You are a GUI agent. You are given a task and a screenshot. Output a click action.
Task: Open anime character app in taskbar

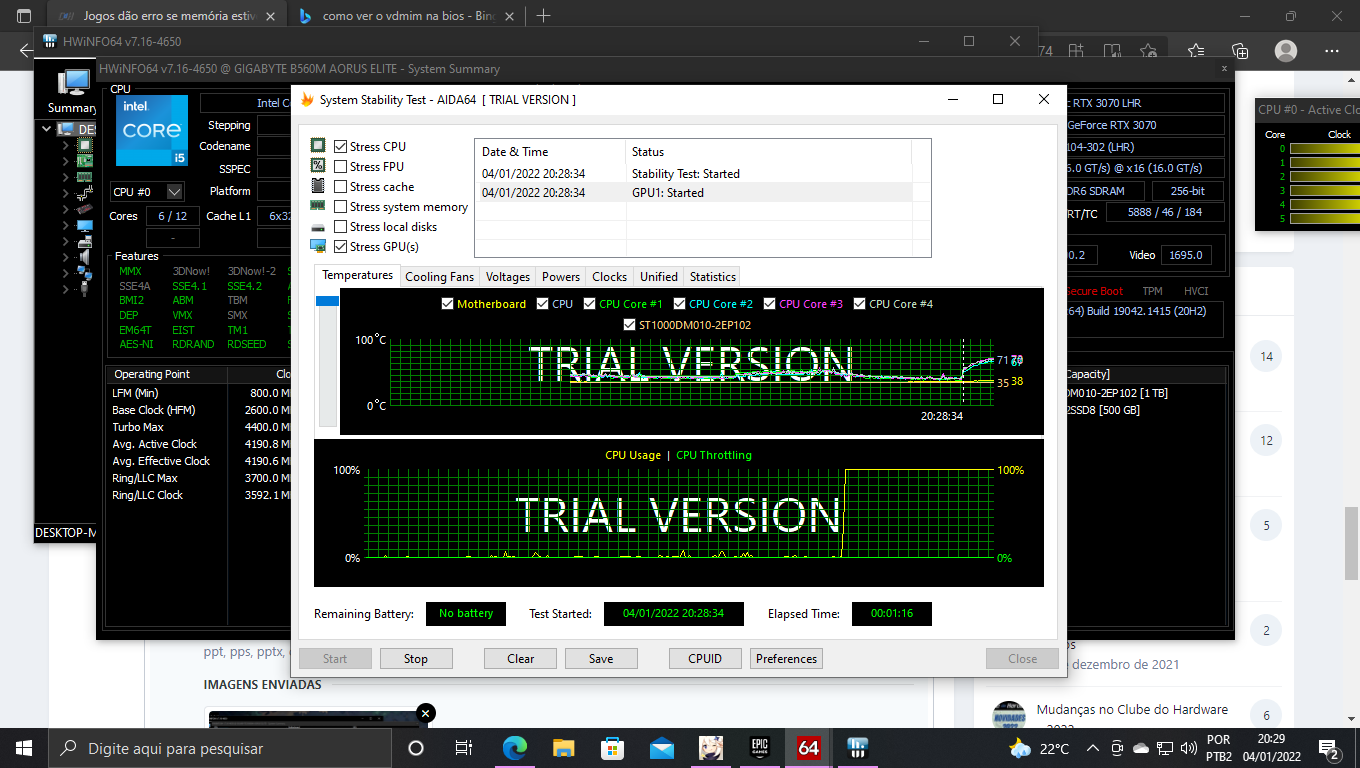[711, 747]
